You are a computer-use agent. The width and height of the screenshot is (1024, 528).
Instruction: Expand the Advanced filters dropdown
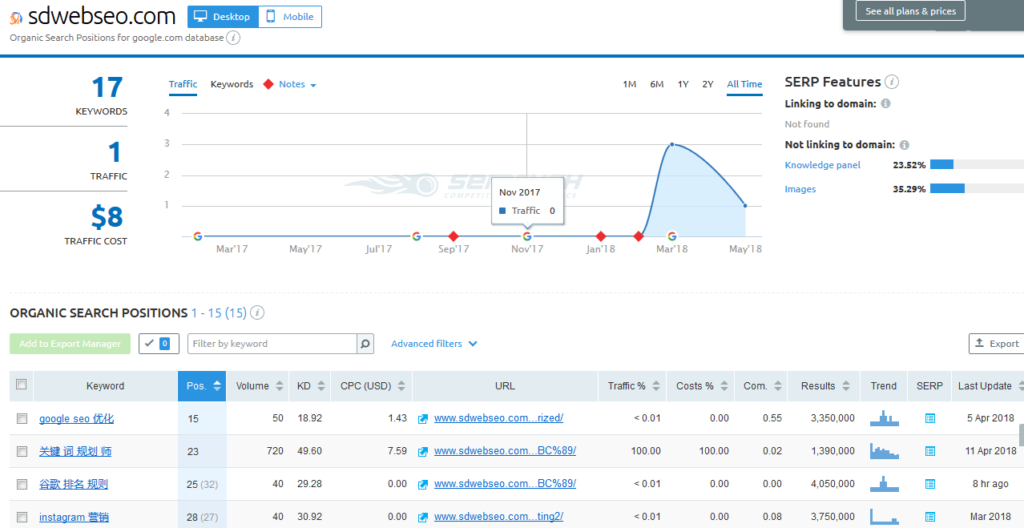coord(434,344)
